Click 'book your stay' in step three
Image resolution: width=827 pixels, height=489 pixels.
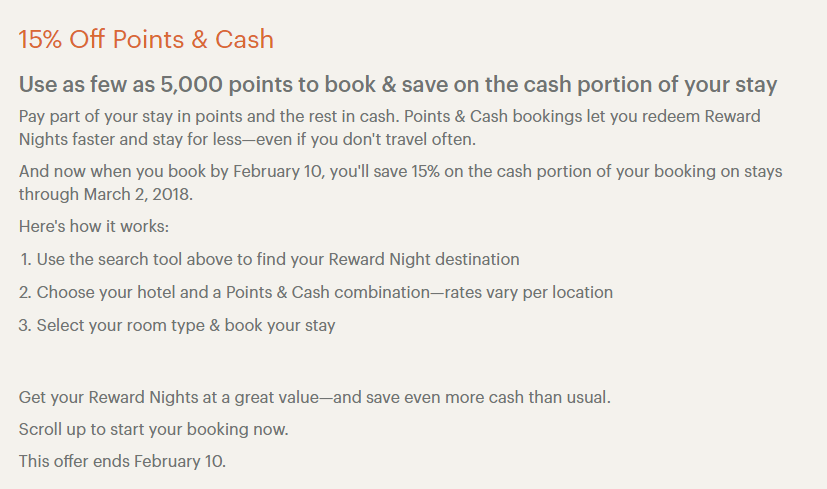coord(280,325)
